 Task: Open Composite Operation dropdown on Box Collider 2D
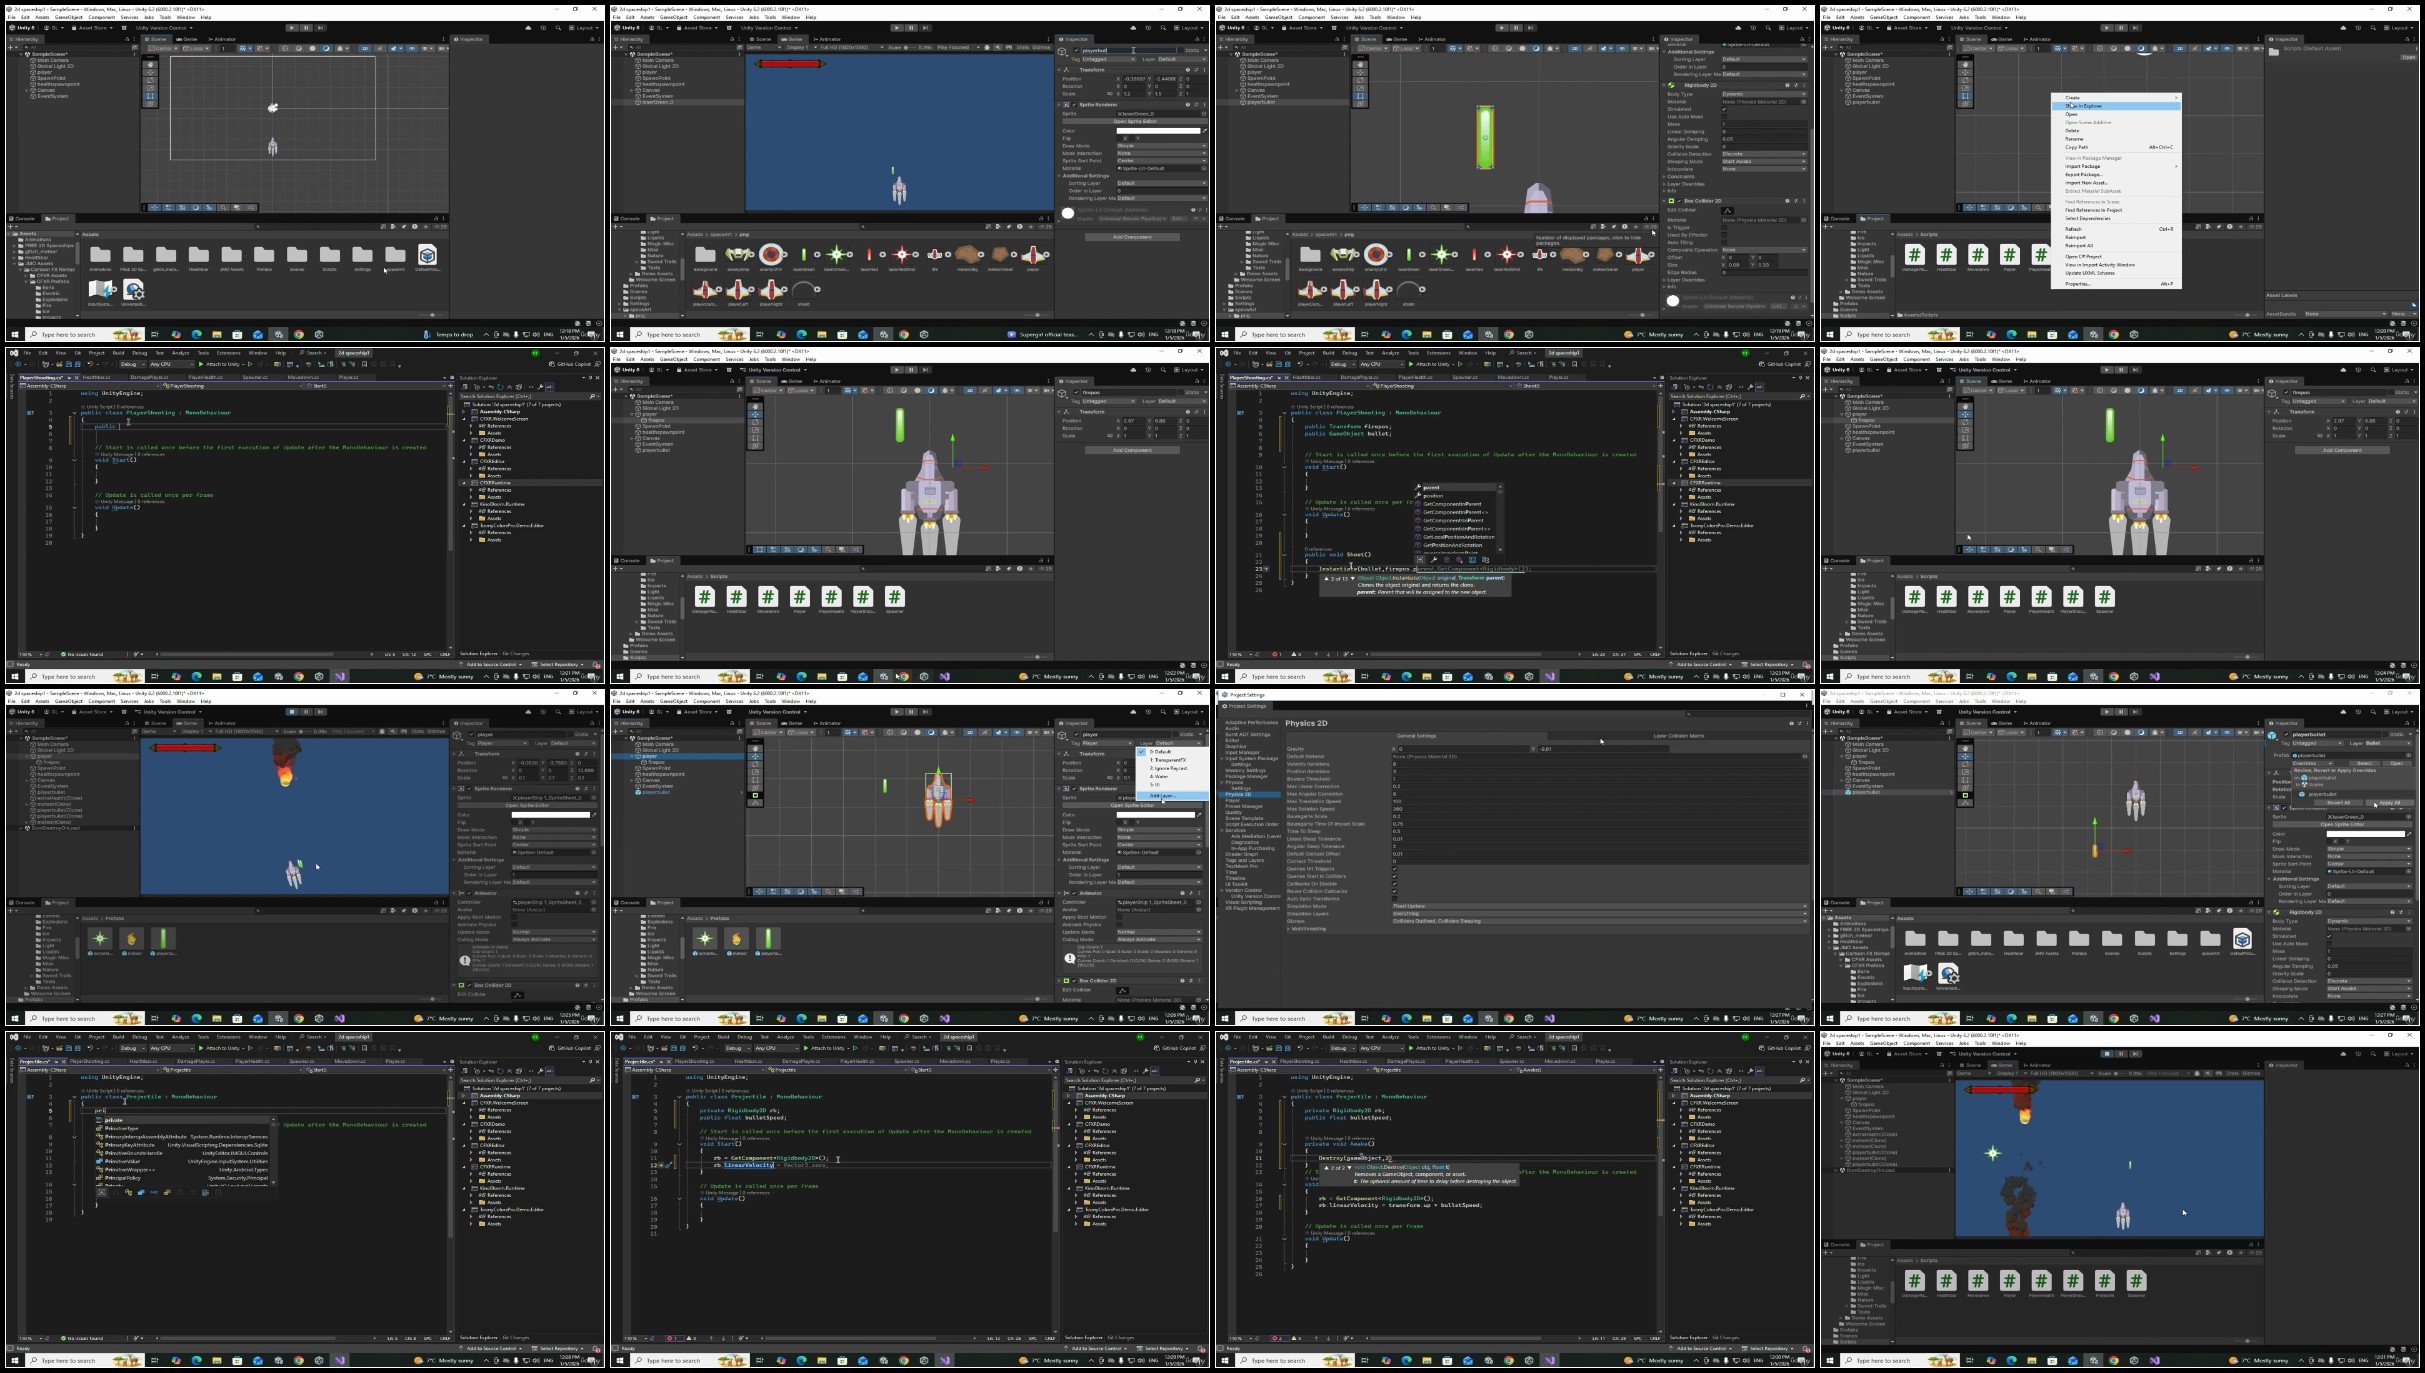tap(1764, 250)
